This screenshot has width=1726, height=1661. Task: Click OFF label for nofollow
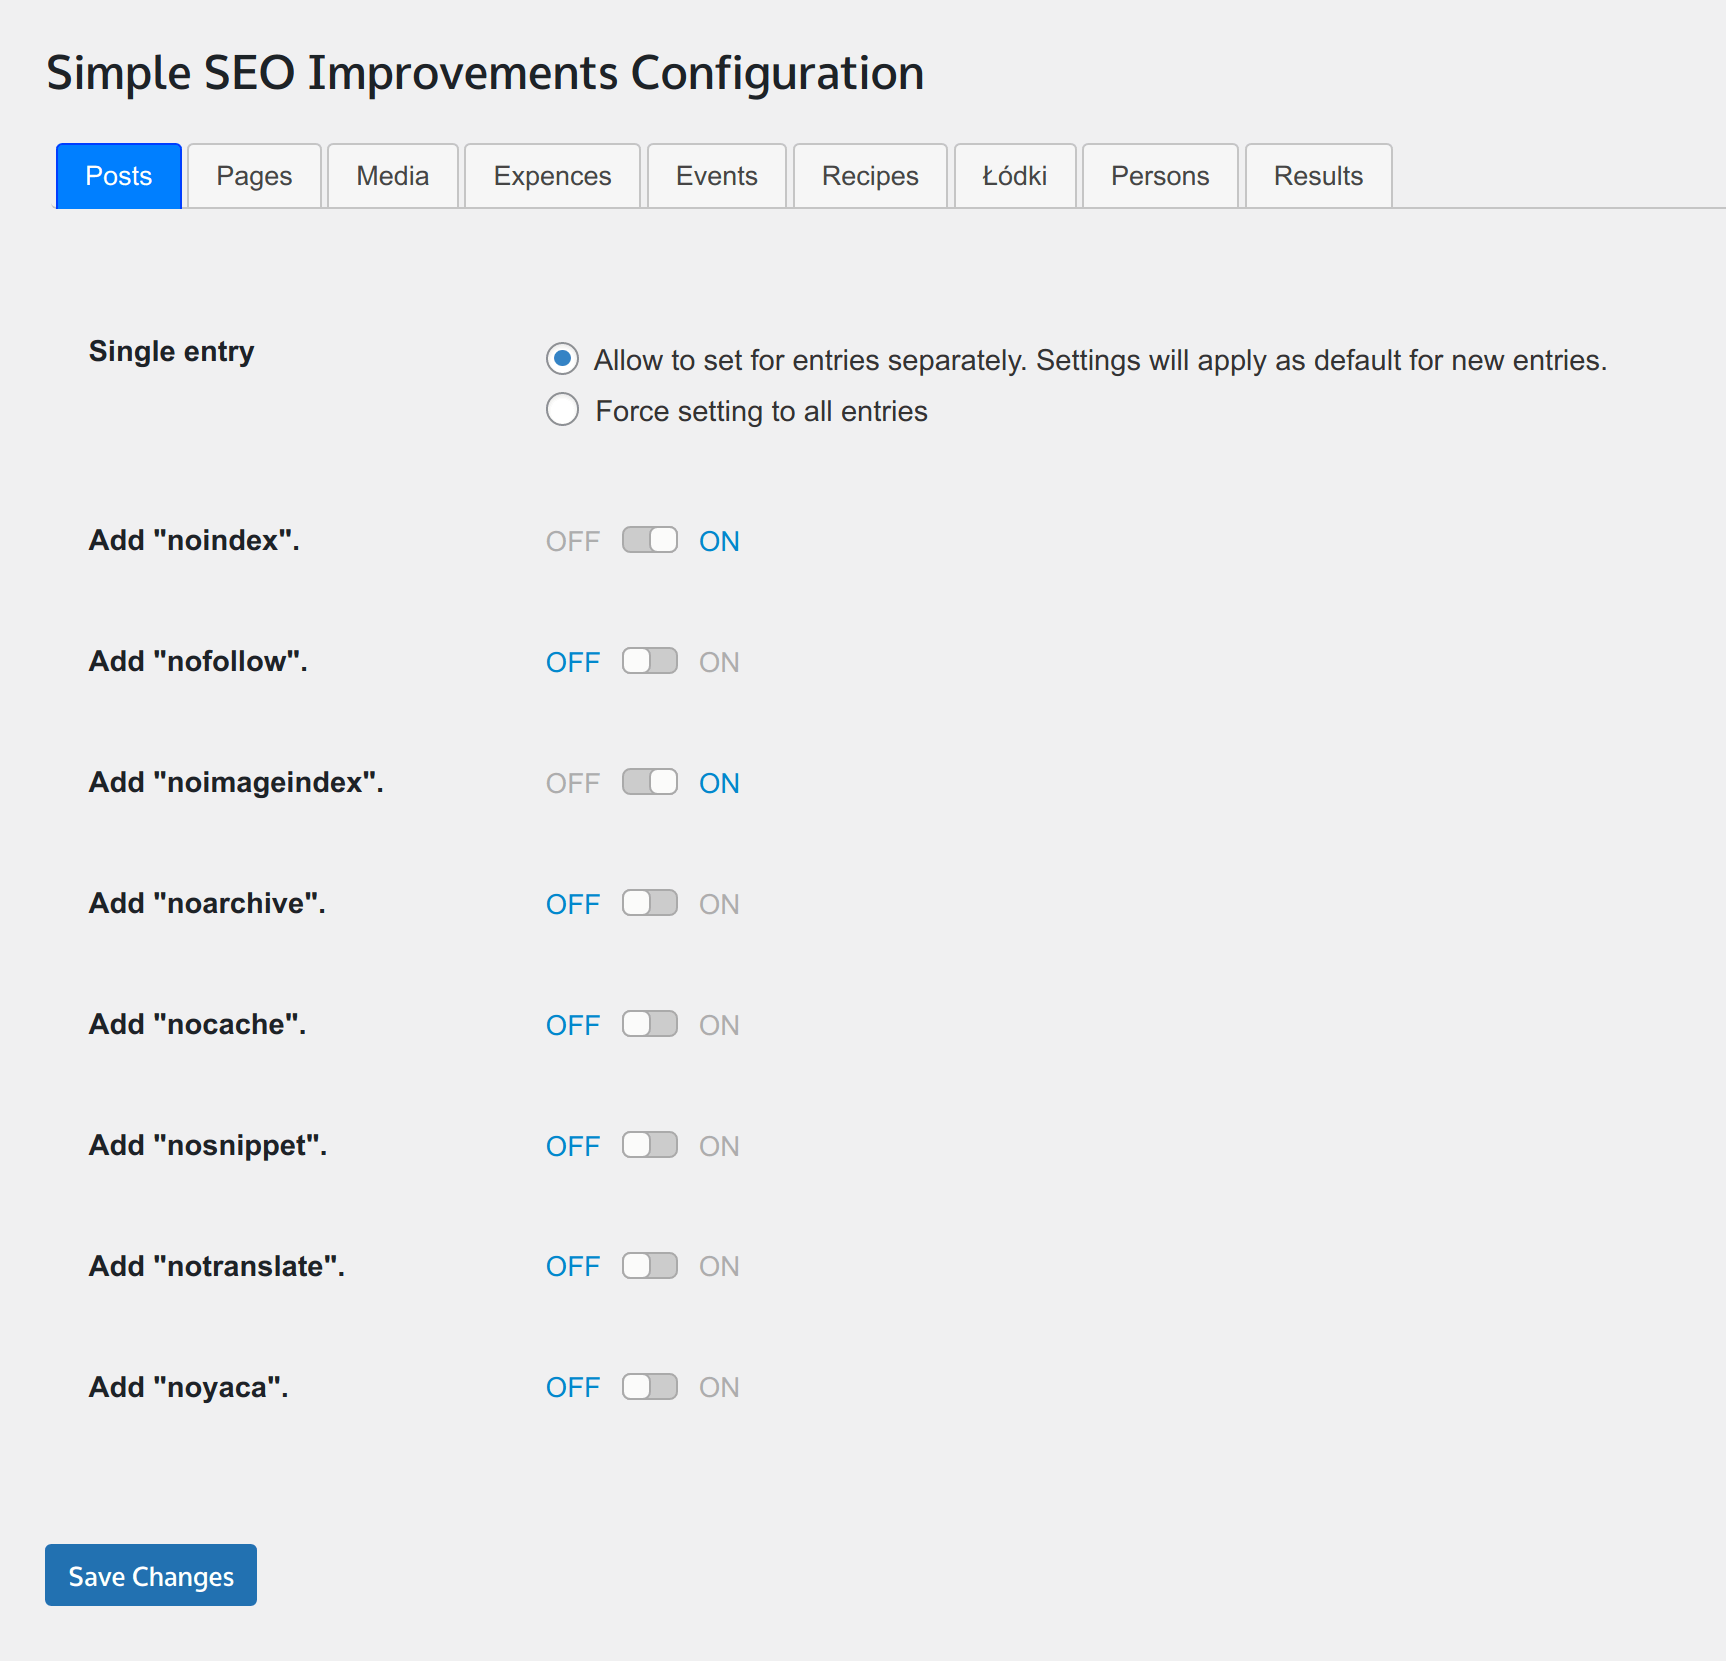click(x=573, y=662)
